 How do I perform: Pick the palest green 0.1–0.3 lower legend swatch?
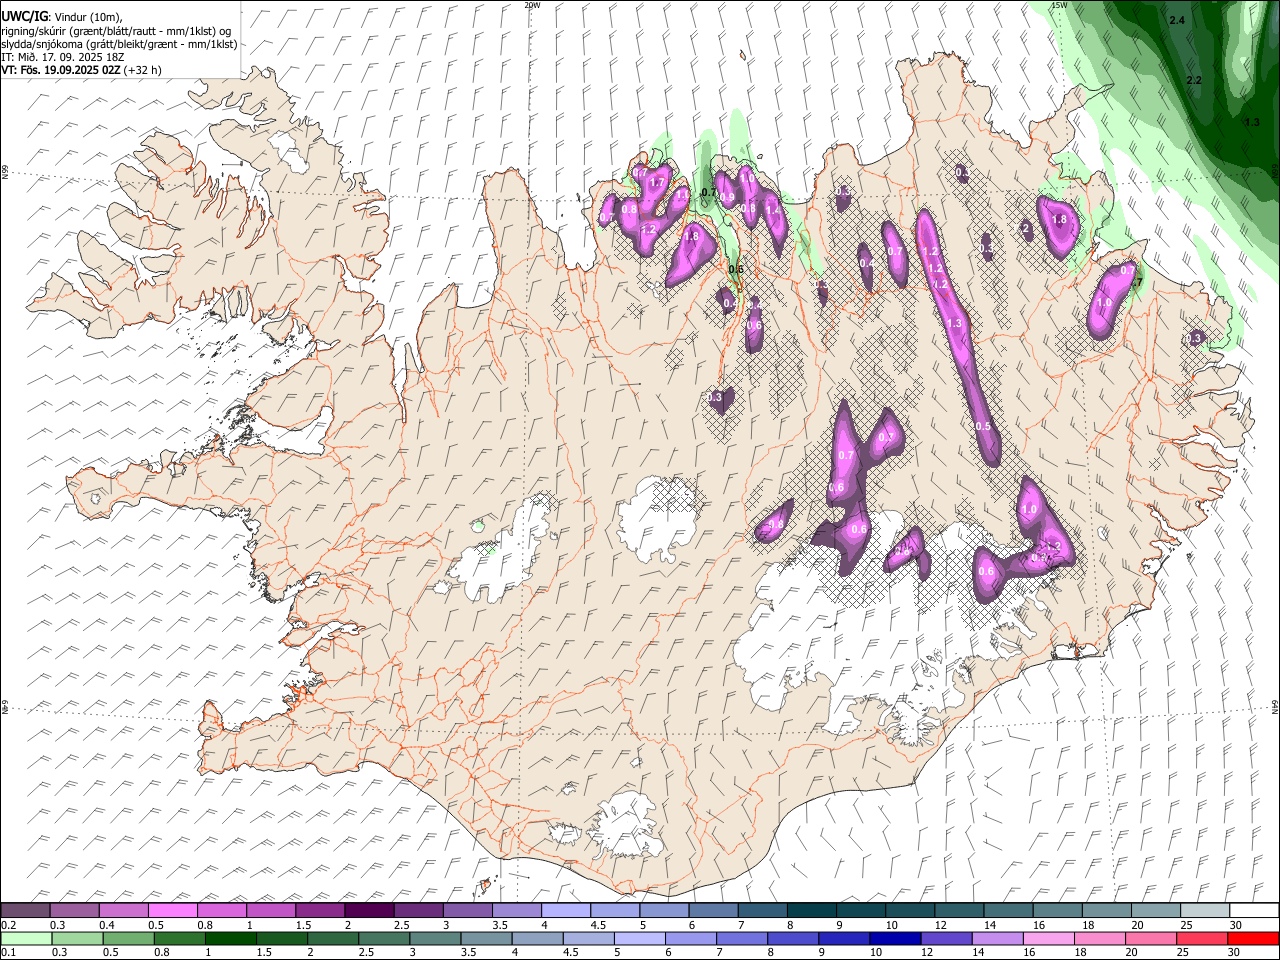(x=26, y=938)
